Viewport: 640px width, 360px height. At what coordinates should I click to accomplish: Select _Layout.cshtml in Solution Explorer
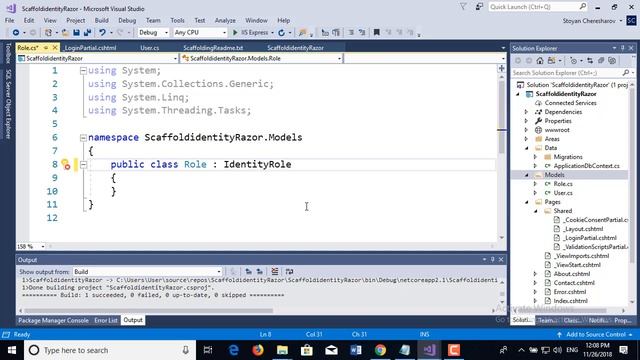(583, 229)
